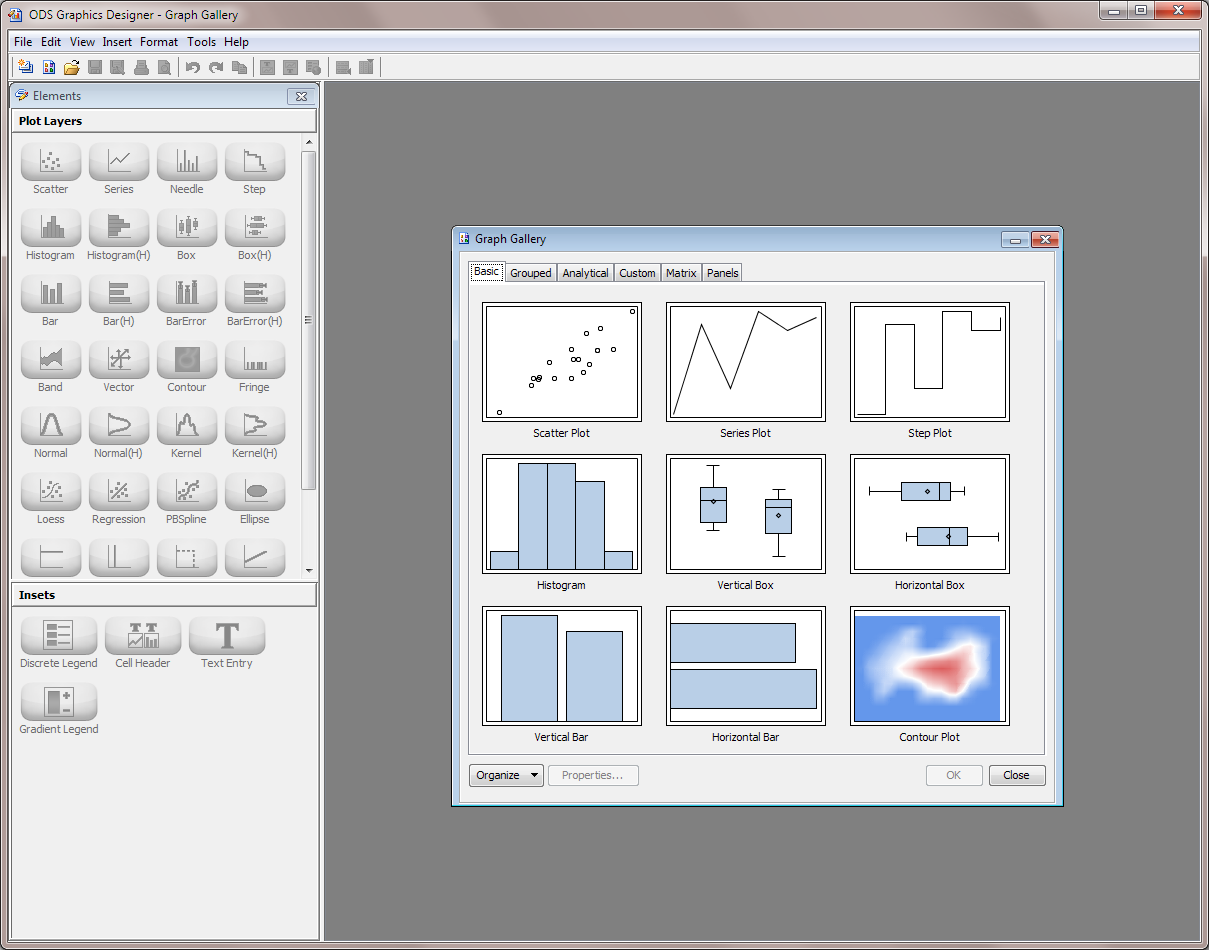The width and height of the screenshot is (1209, 950).
Task: Open a file using the toolbar folder icon
Action: tap(71, 67)
